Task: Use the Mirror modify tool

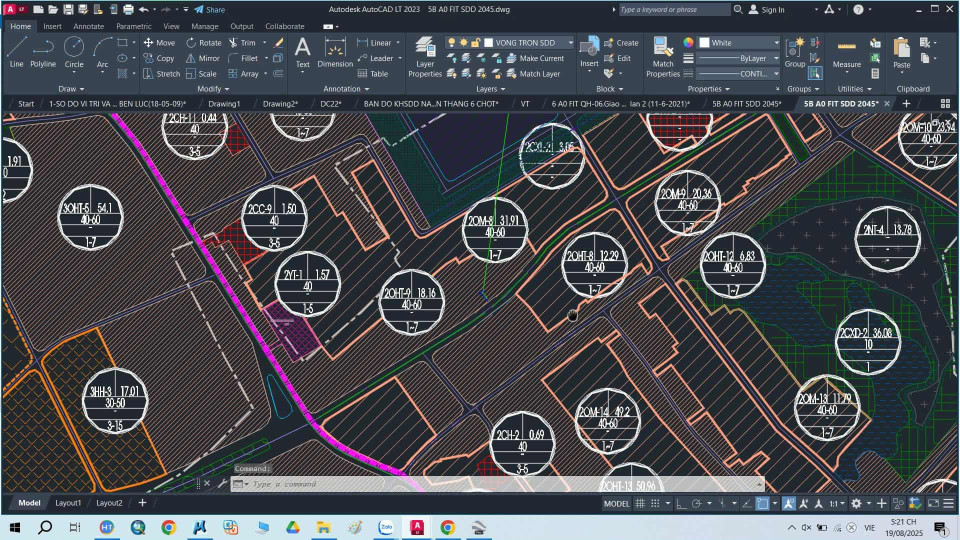Action: (202, 58)
